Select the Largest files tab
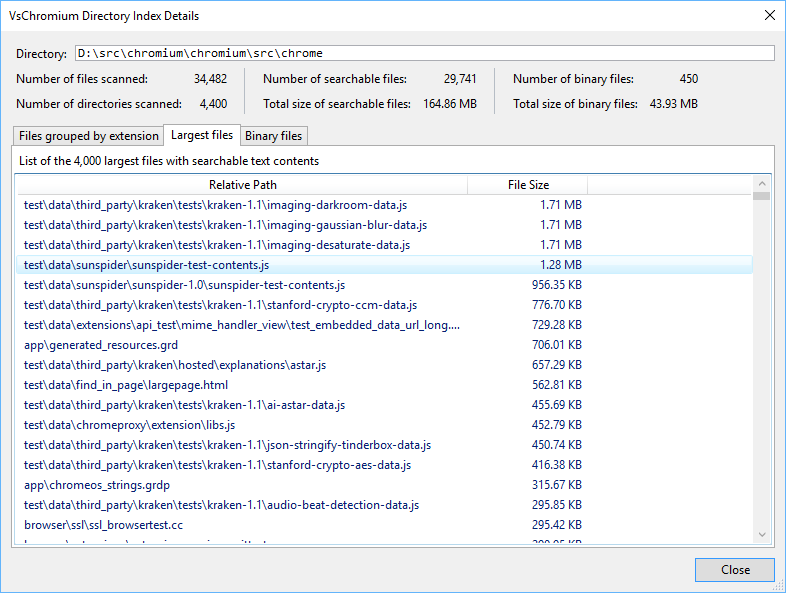This screenshot has width=786, height=593. (x=202, y=135)
